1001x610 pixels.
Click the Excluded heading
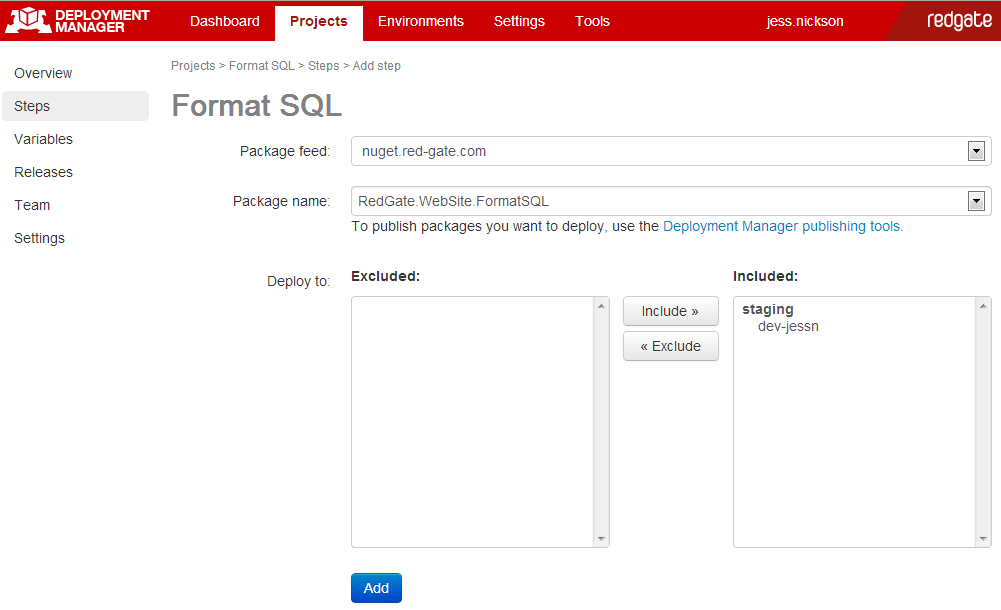click(386, 276)
